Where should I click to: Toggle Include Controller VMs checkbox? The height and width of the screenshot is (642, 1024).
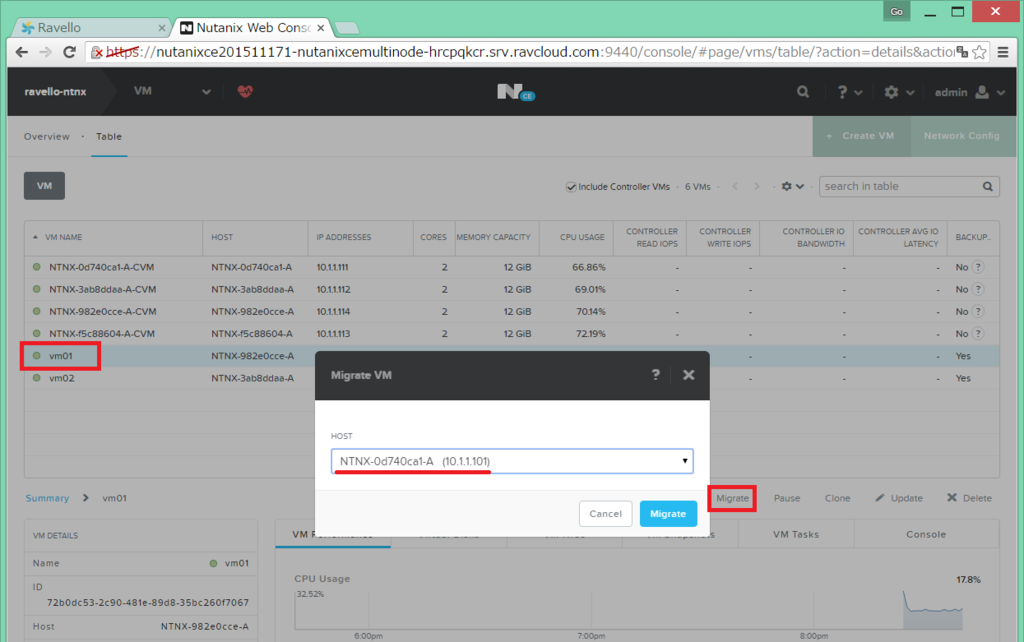[571, 187]
